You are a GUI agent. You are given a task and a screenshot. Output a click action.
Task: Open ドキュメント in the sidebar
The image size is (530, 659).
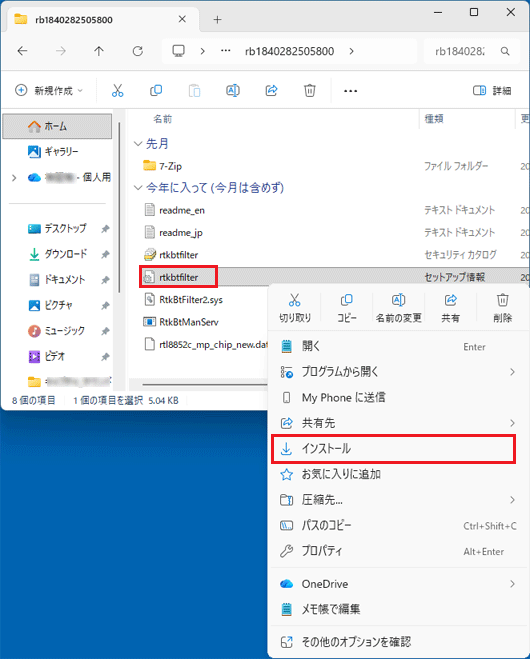tap(57, 279)
